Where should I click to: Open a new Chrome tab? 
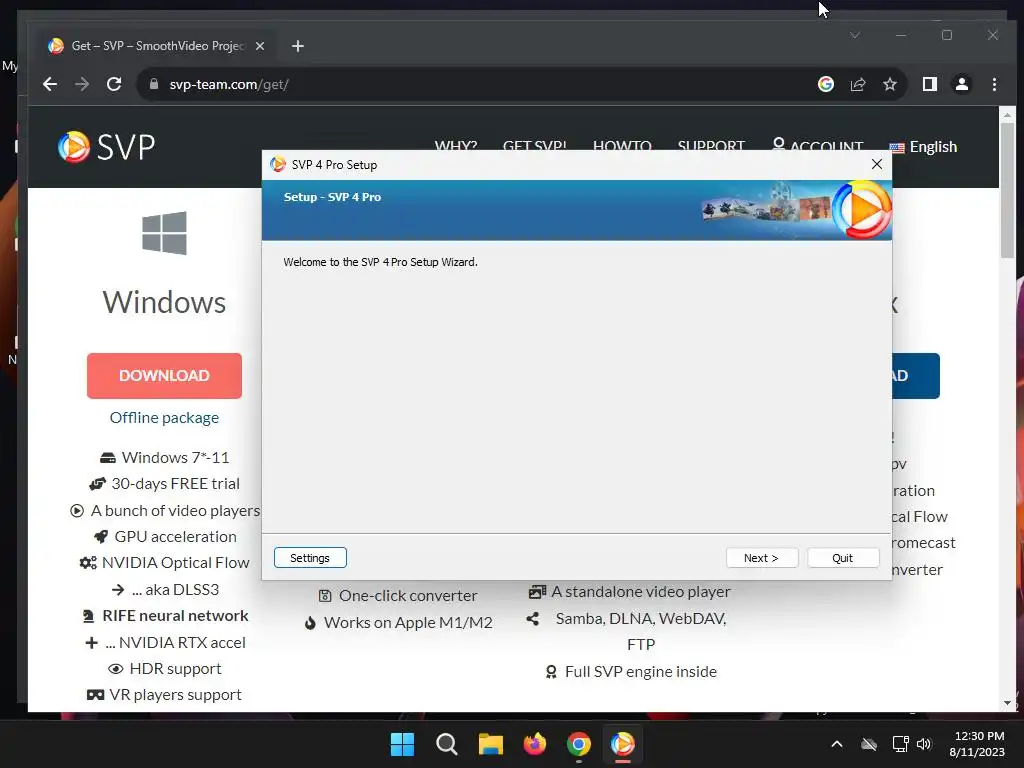298,46
